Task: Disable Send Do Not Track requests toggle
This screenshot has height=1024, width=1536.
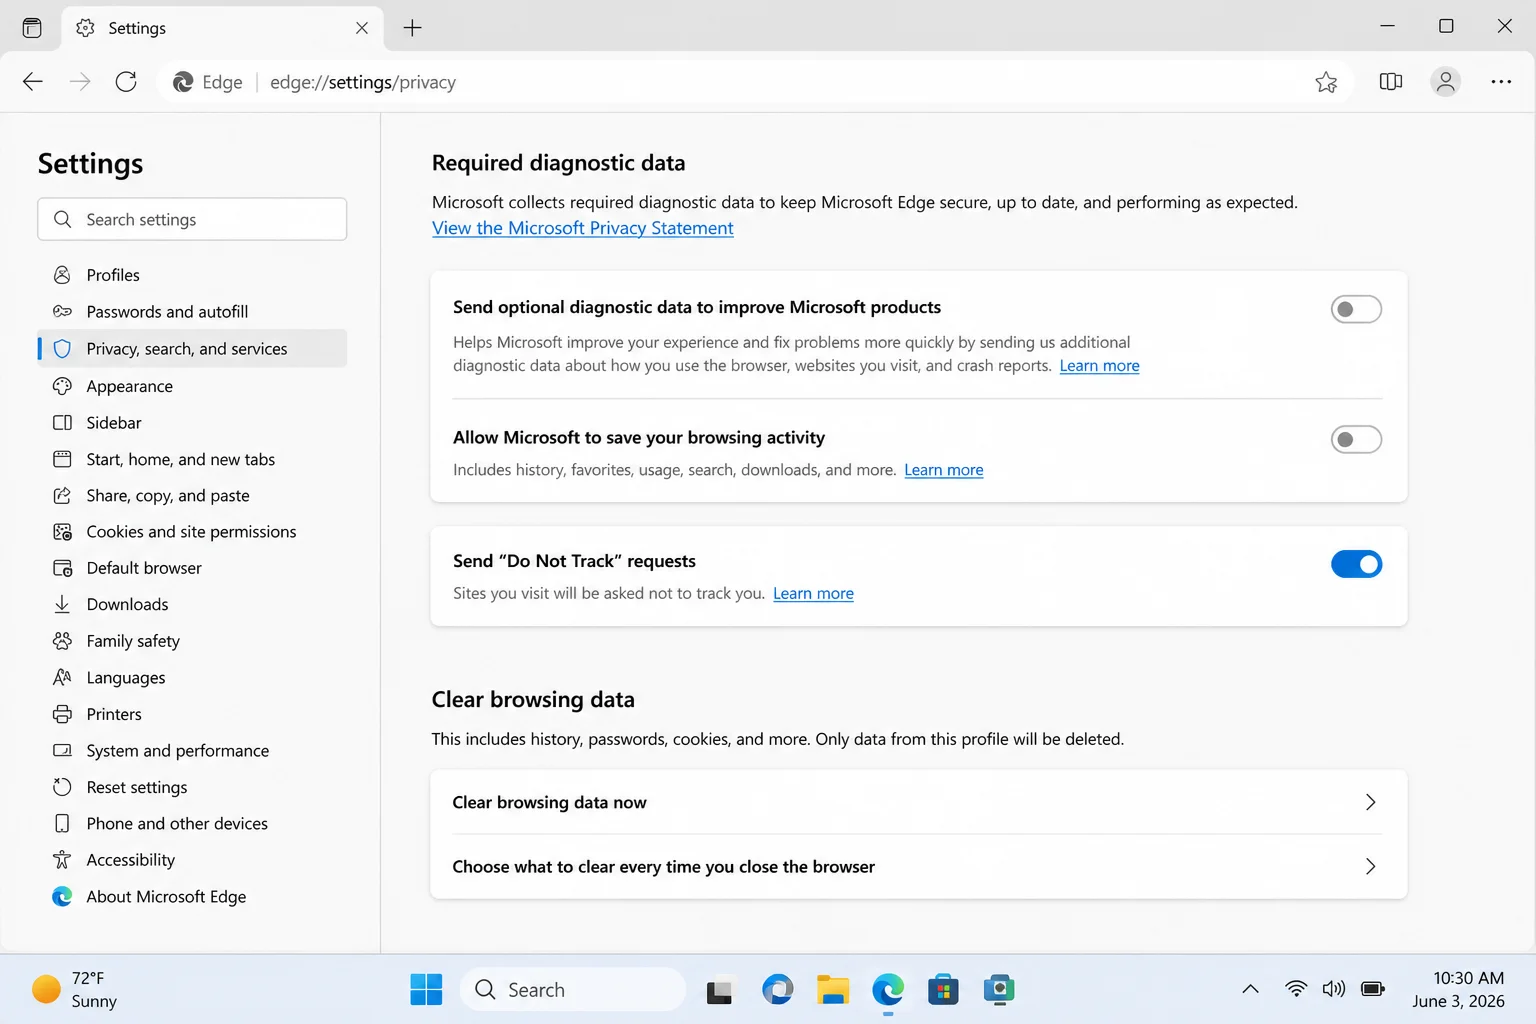Action: pos(1356,564)
